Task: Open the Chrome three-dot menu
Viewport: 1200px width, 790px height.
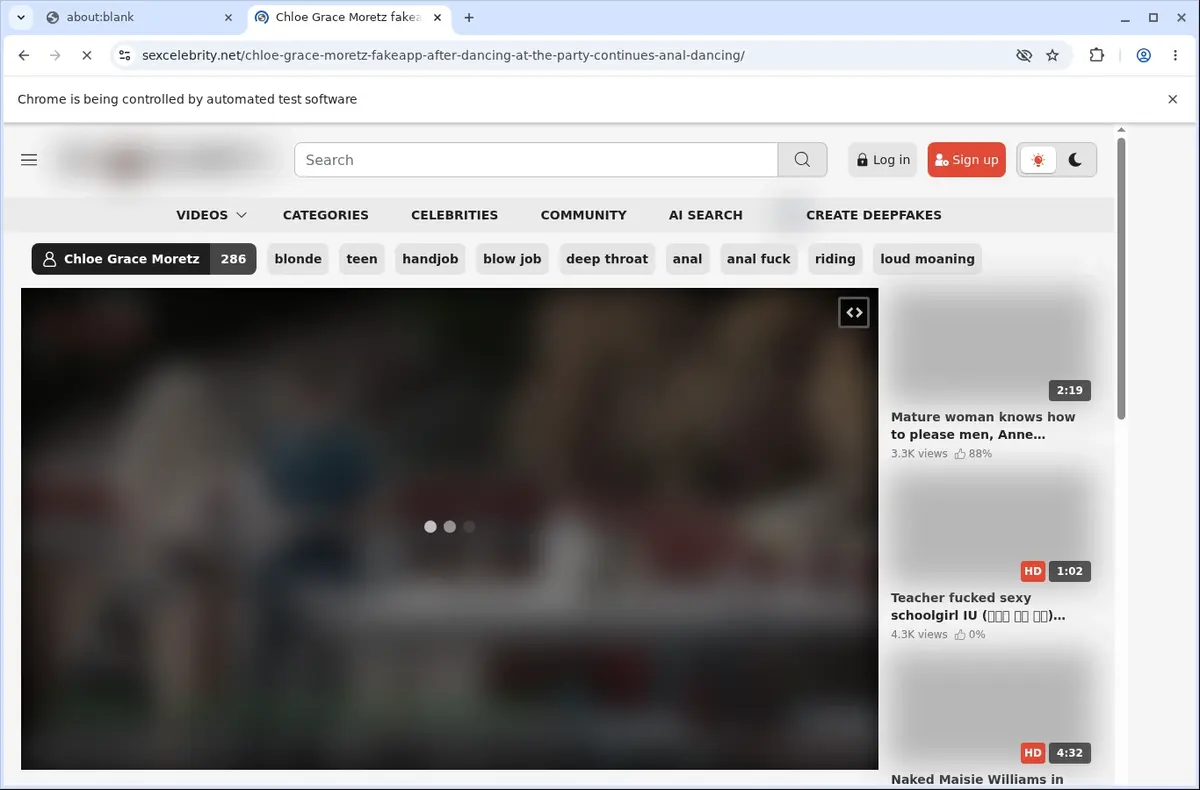Action: (x=1173, y=55)
